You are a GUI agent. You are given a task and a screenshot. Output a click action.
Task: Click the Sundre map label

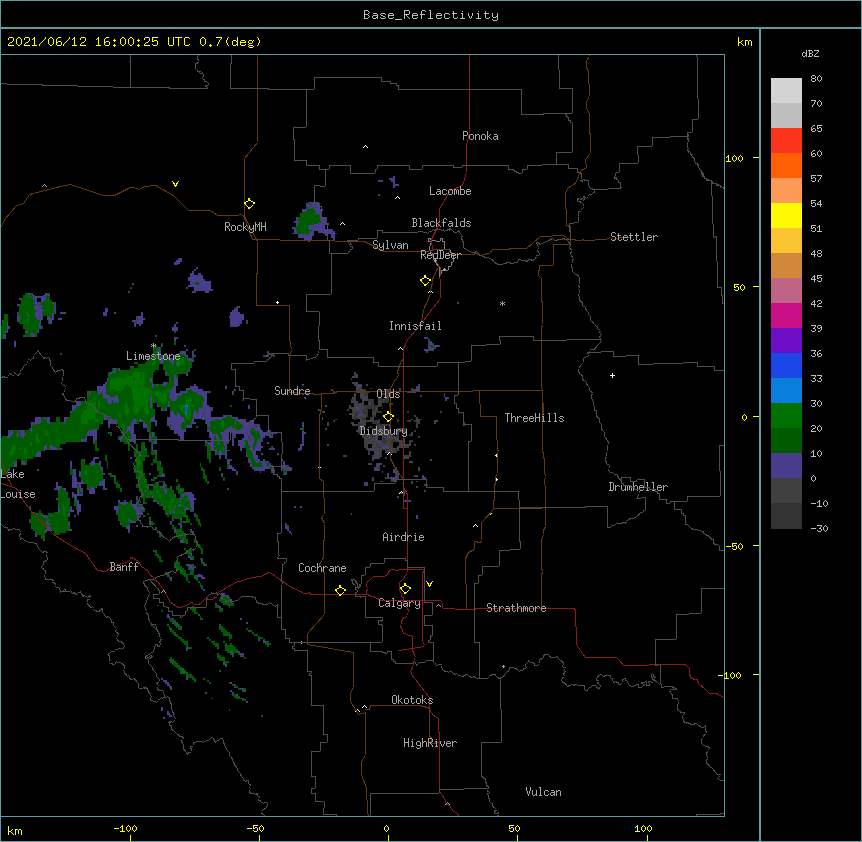click(x=292, y=391)
